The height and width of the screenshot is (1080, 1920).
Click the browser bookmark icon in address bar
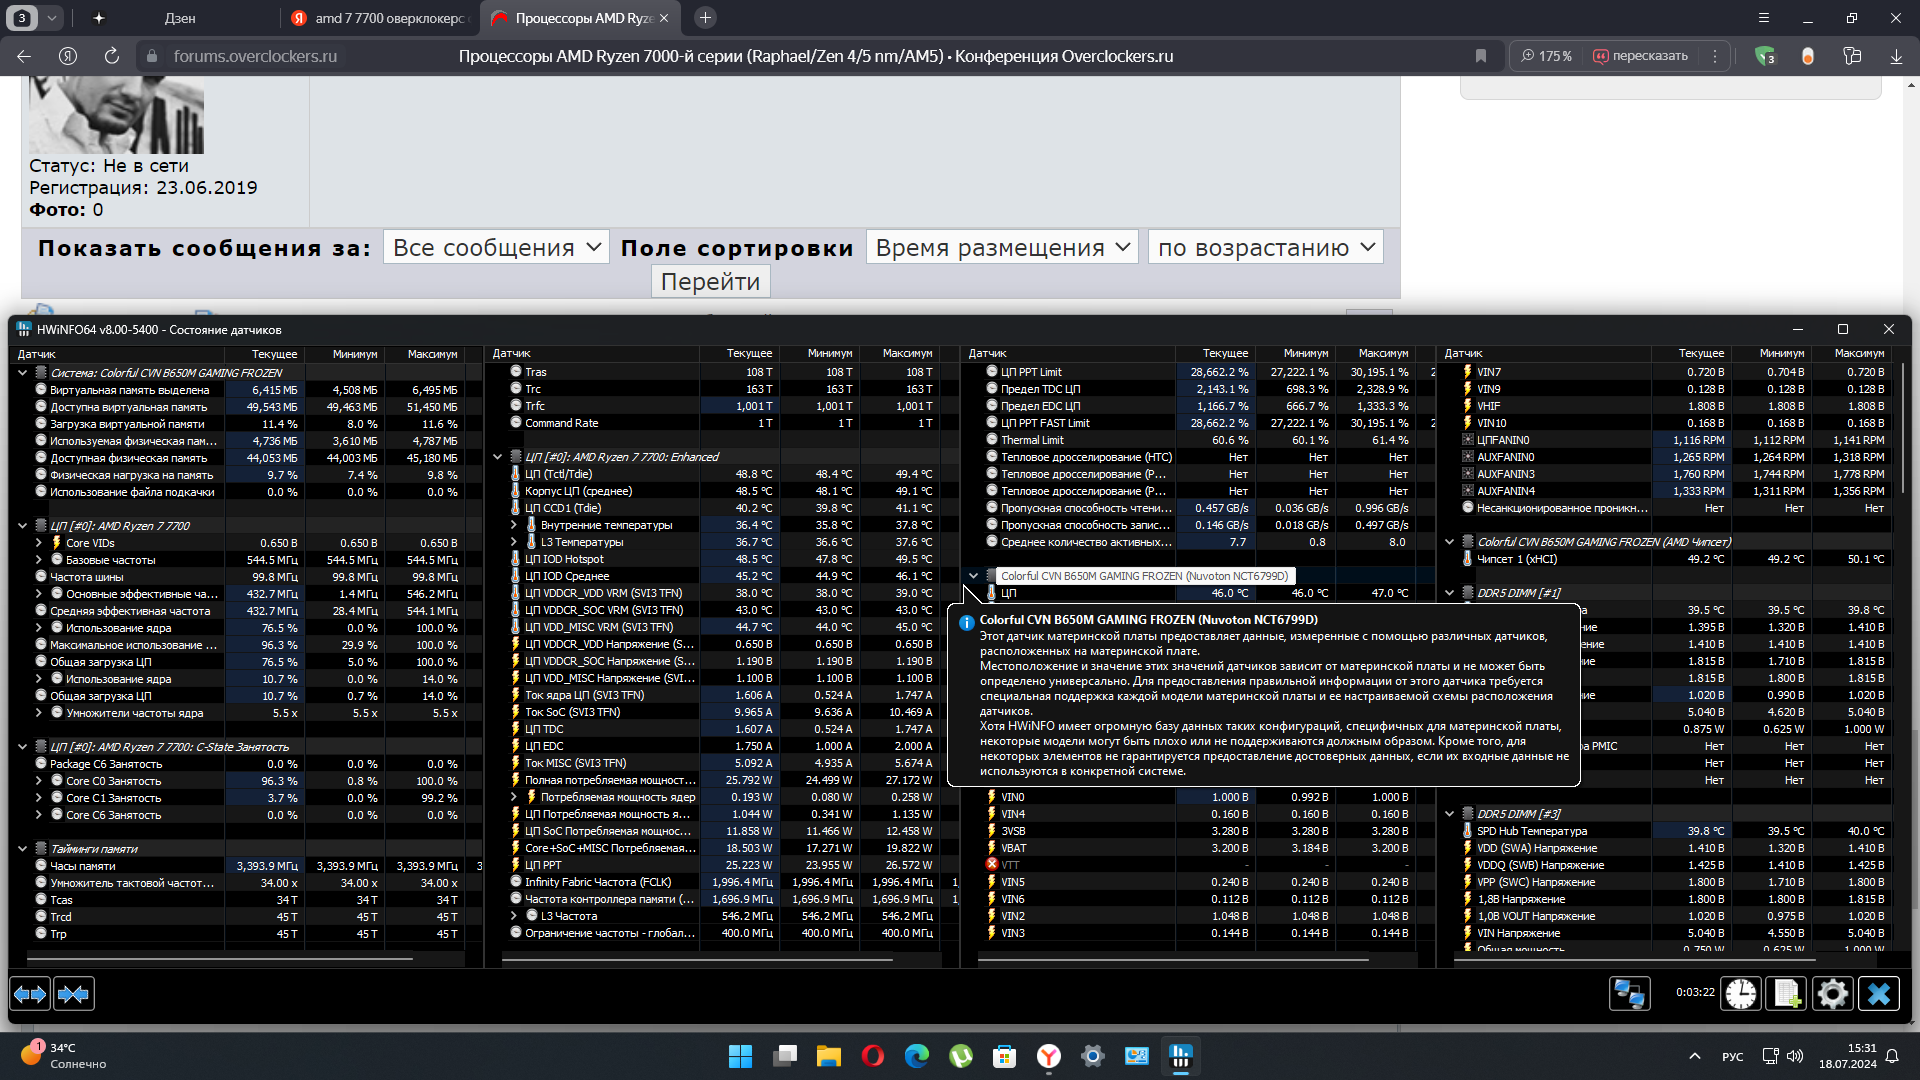point(1481,56)
